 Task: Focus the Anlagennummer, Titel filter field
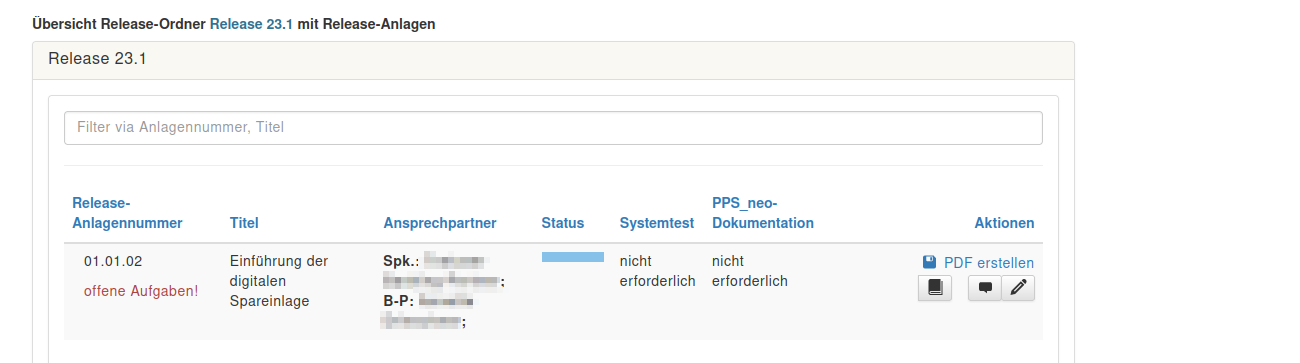553,127
